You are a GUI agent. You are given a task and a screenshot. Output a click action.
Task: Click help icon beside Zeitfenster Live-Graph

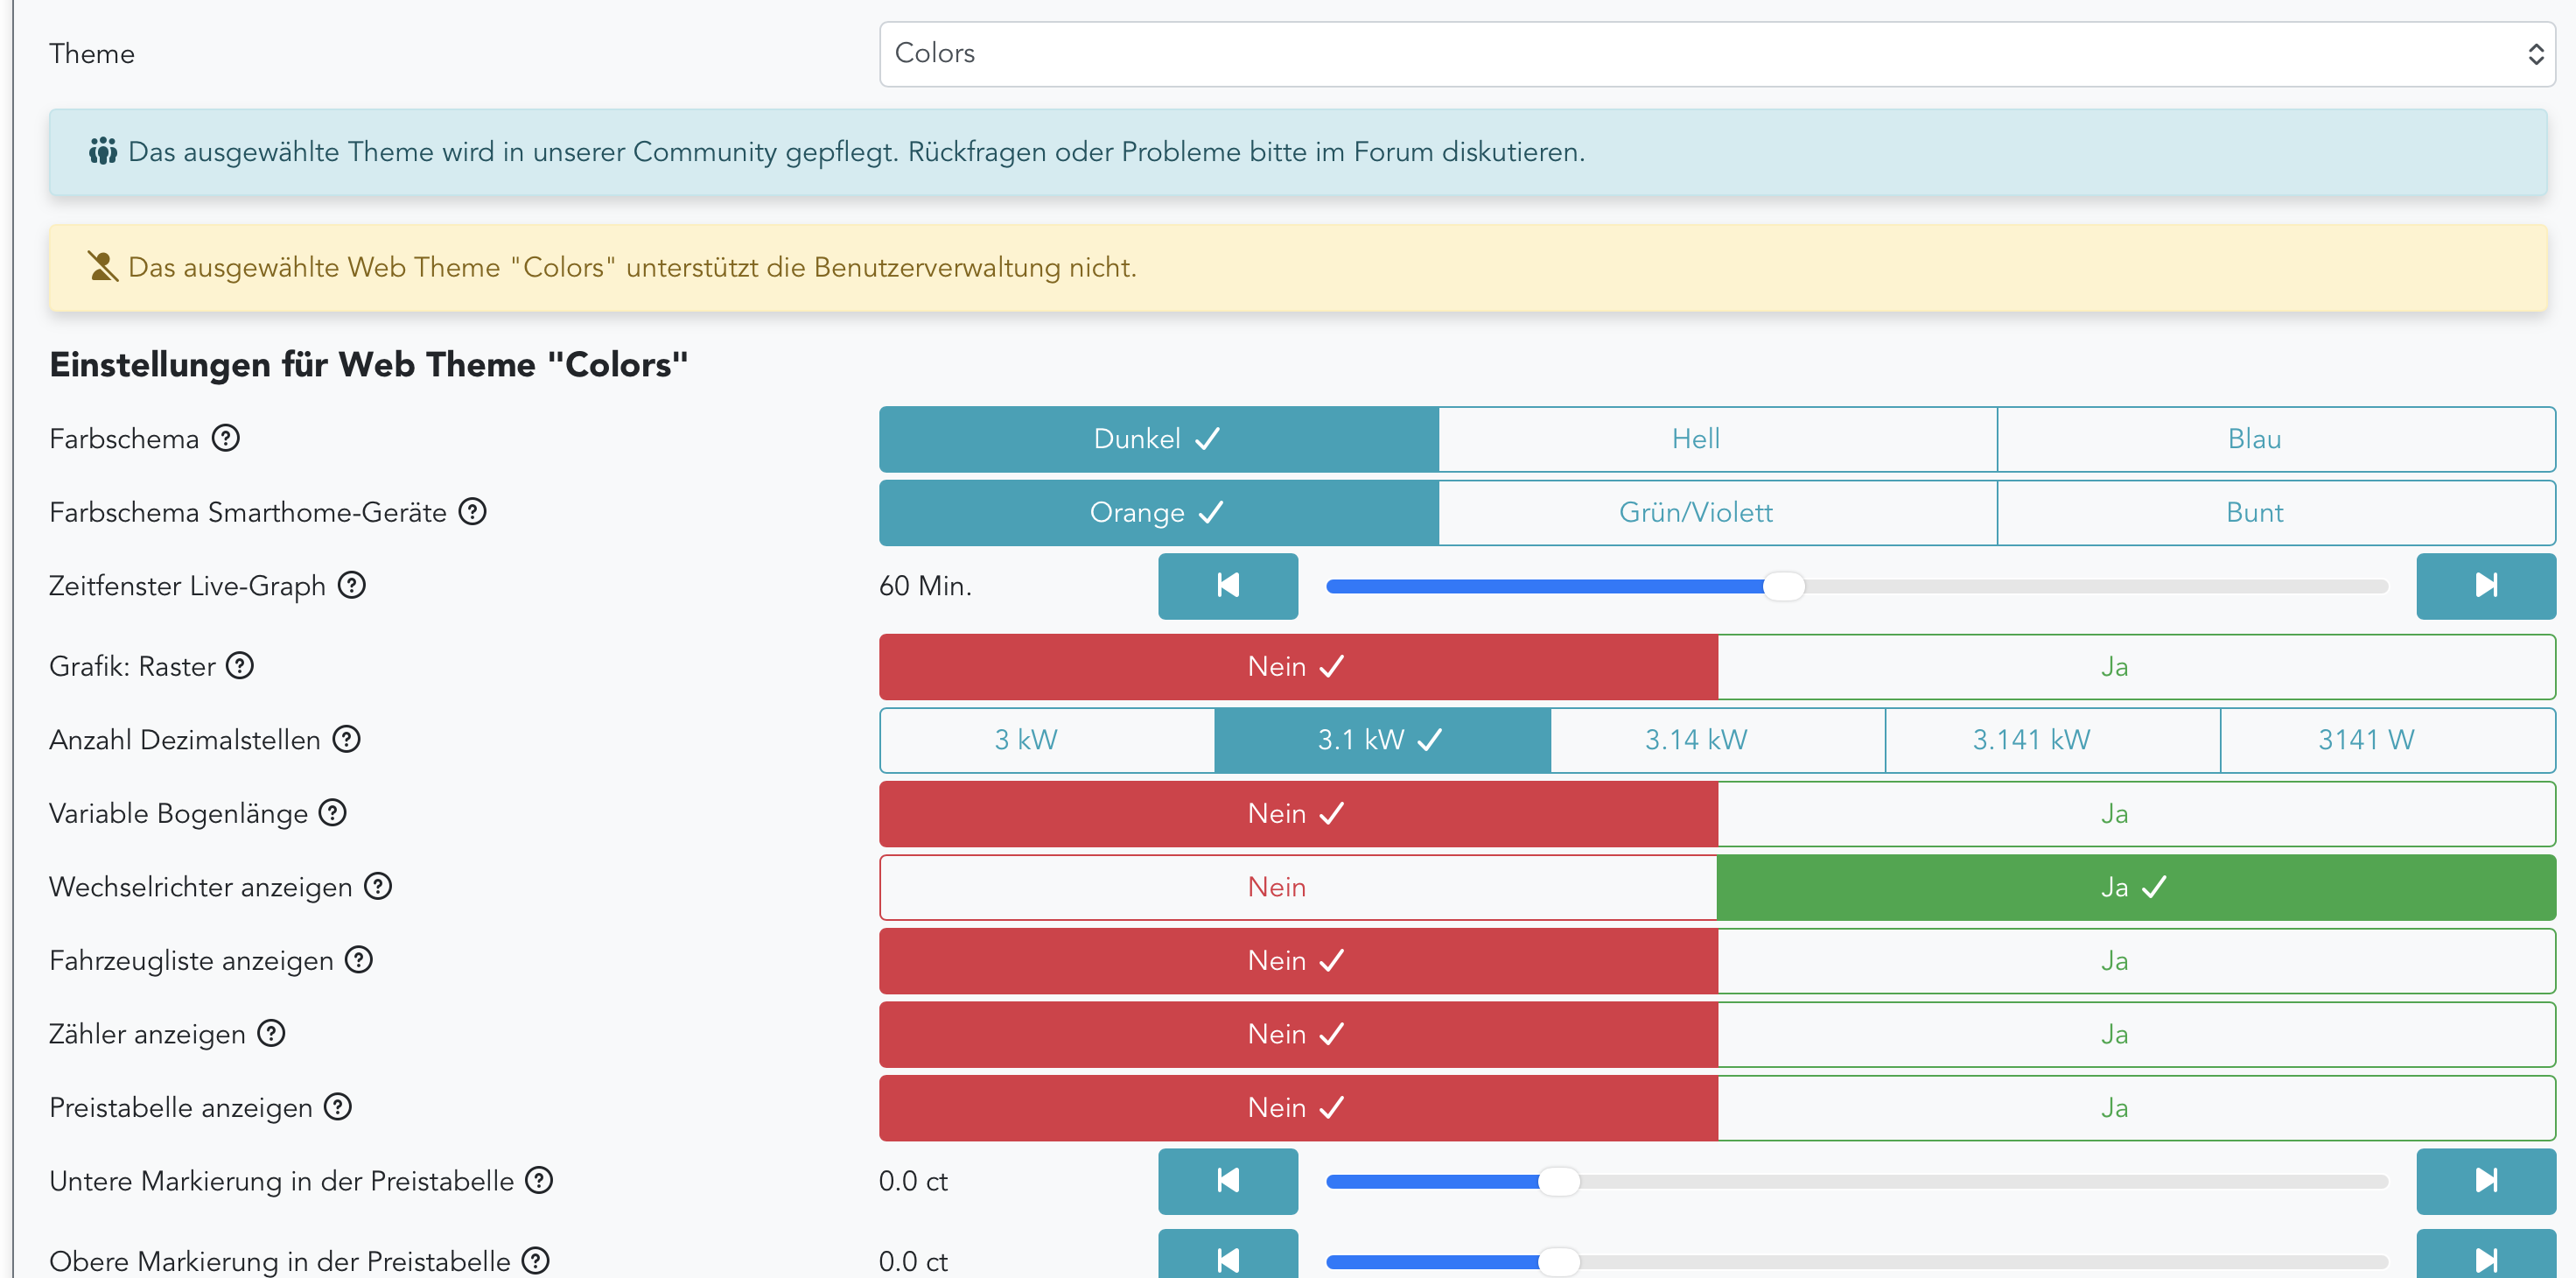coord(351,585)
